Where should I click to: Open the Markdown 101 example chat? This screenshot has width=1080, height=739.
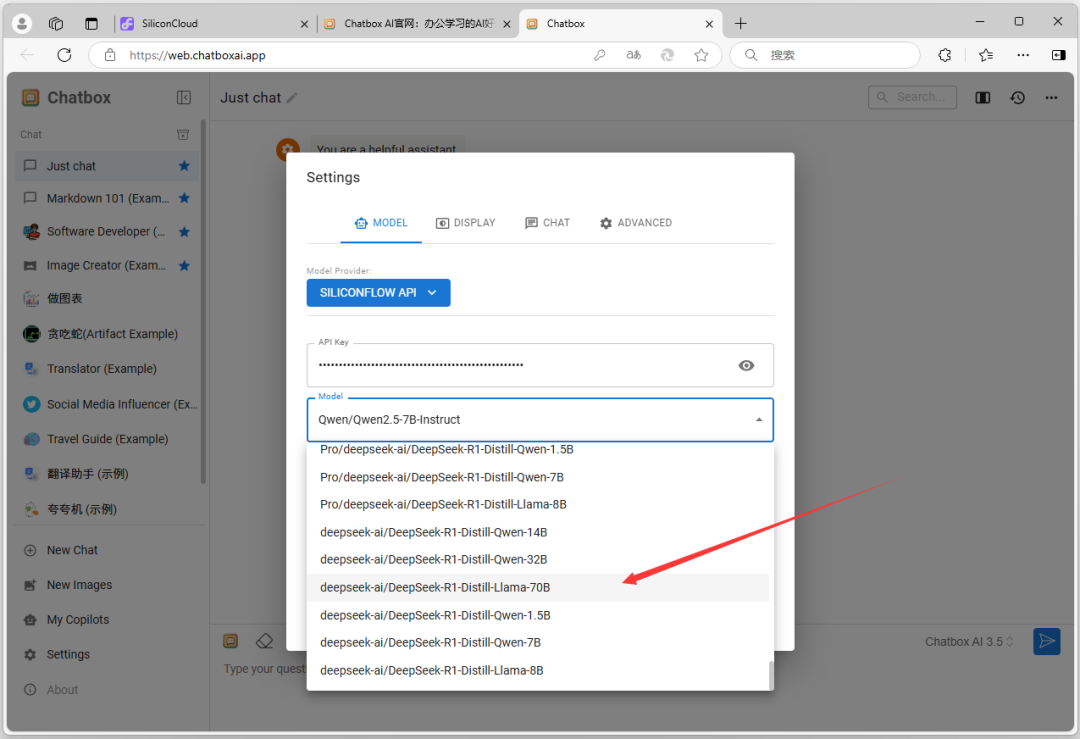pos(107,198)
